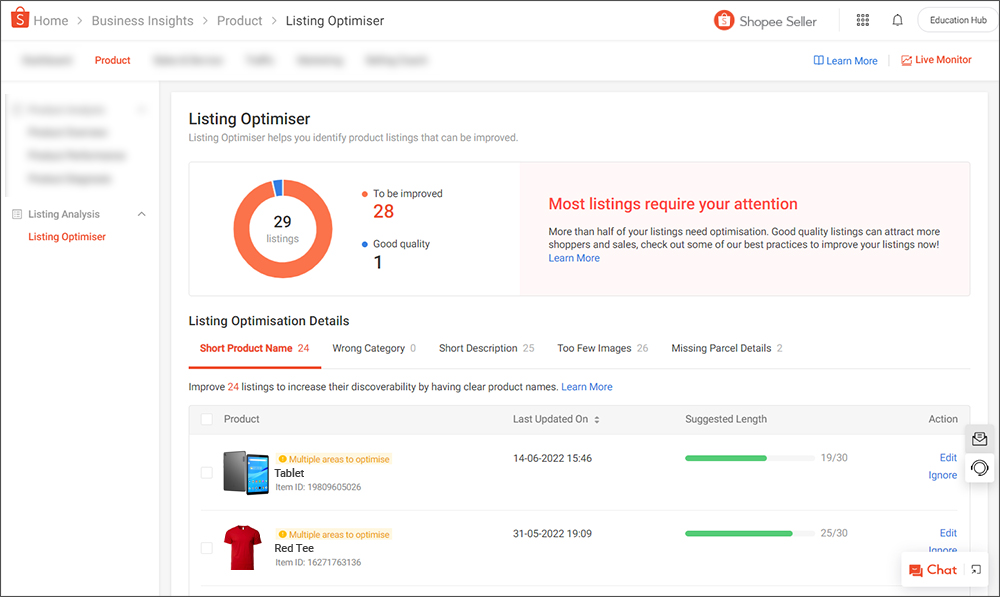Collapse the Listing Analysis sidebar section
The height and width of the screenshot is (597, 1000).
coord(141,213)
